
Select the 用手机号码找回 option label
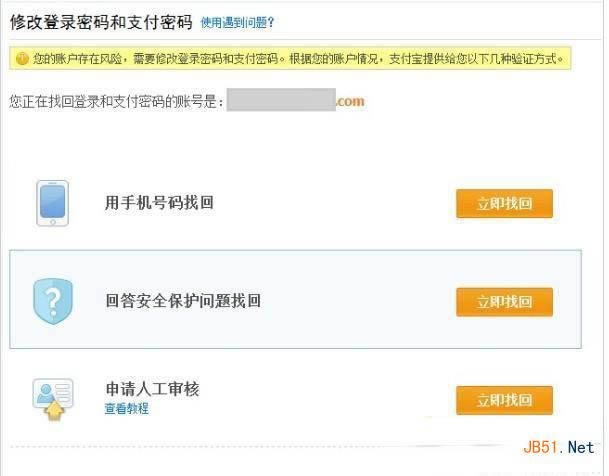tap(159, 203)
